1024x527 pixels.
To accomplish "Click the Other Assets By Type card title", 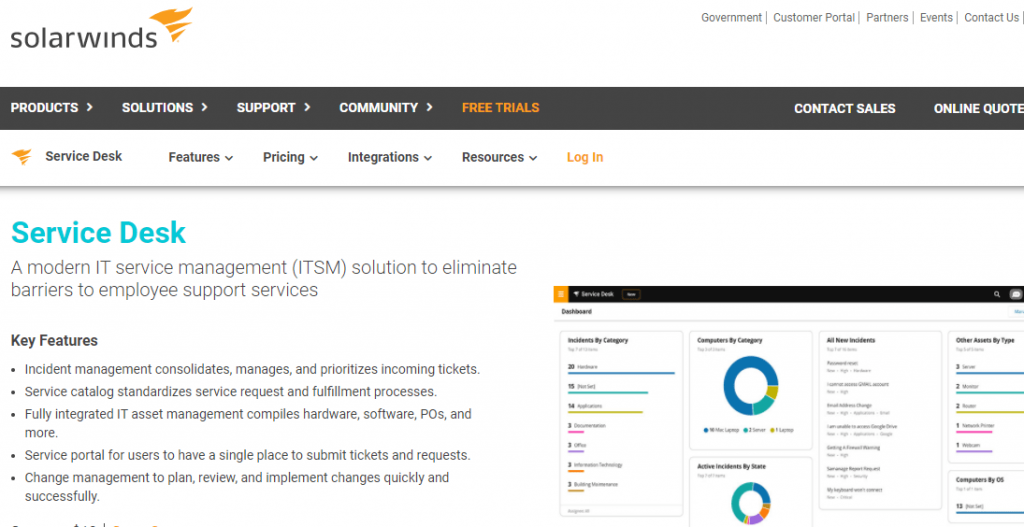I will [x=985, y=340].
